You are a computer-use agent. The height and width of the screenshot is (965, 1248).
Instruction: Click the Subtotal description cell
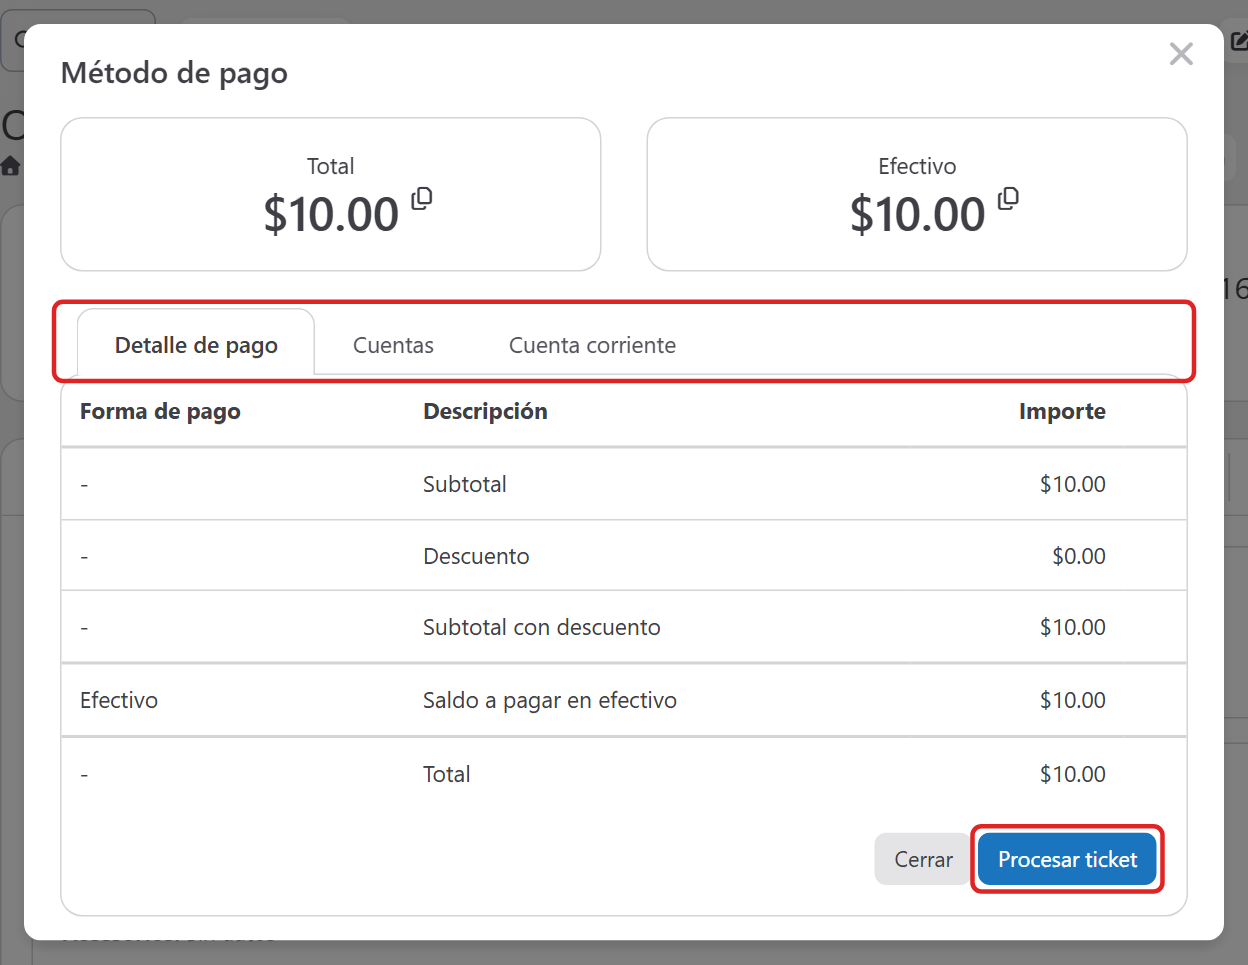click(x=465, y=484)
